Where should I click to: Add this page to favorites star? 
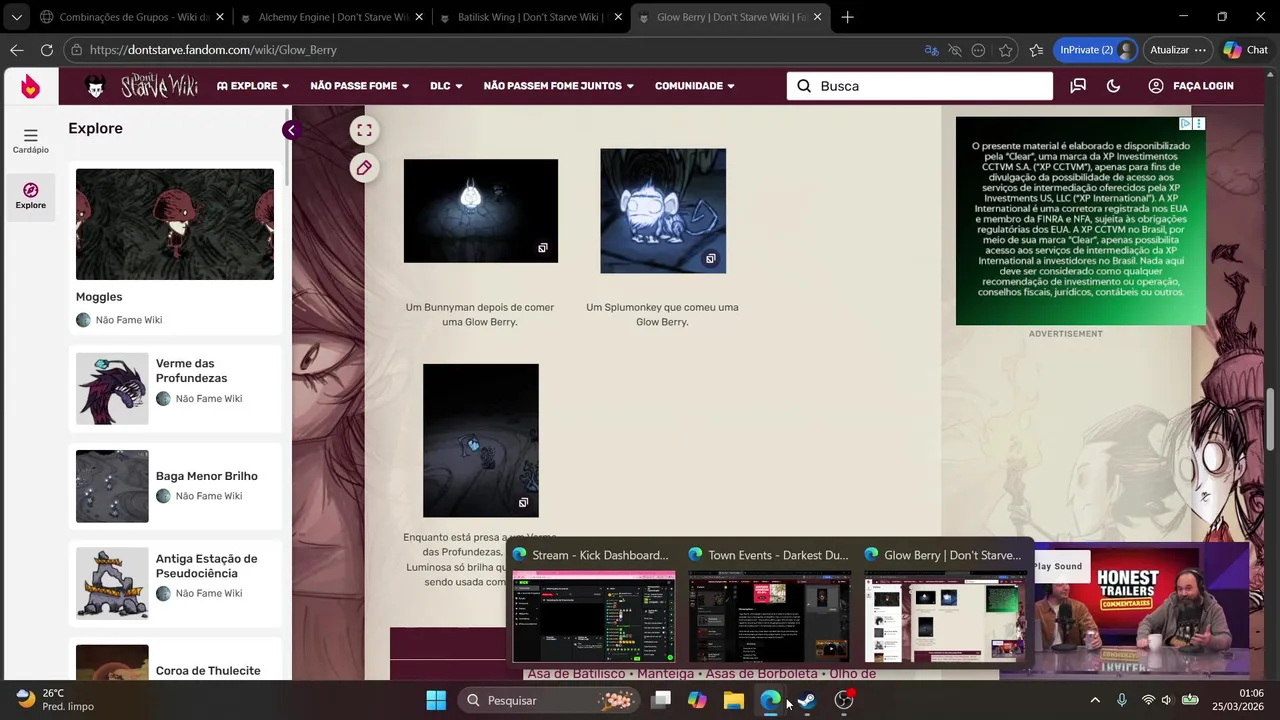pyautogui.click(x=1005, y=50)
